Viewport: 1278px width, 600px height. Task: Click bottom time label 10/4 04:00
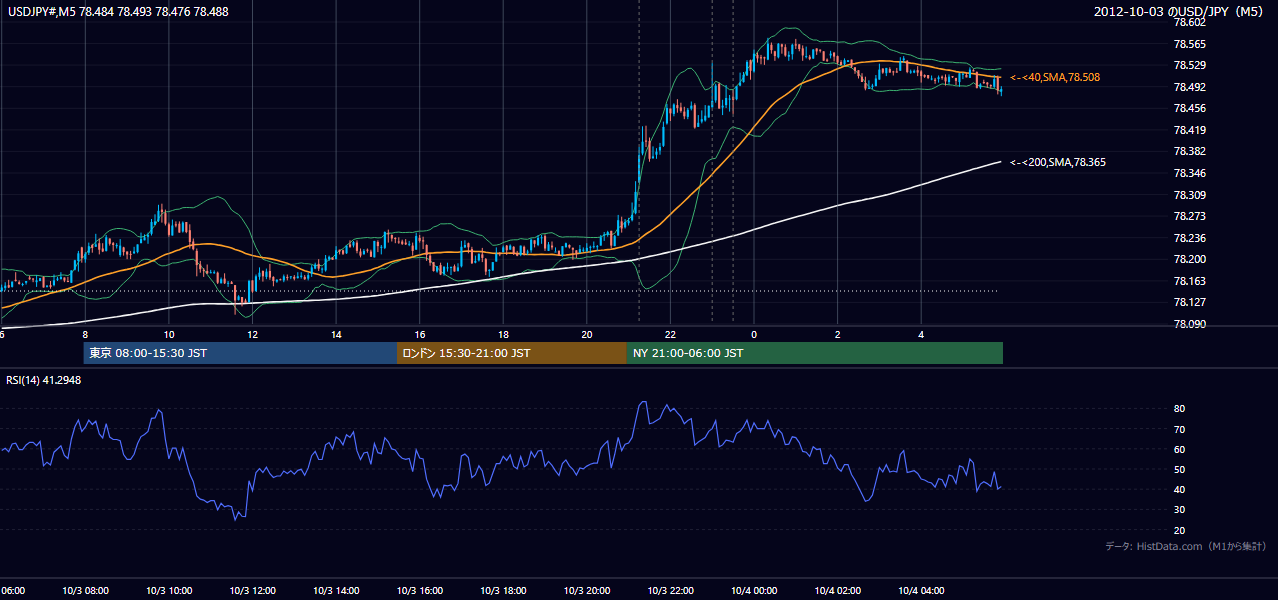[x=921, y=590]
